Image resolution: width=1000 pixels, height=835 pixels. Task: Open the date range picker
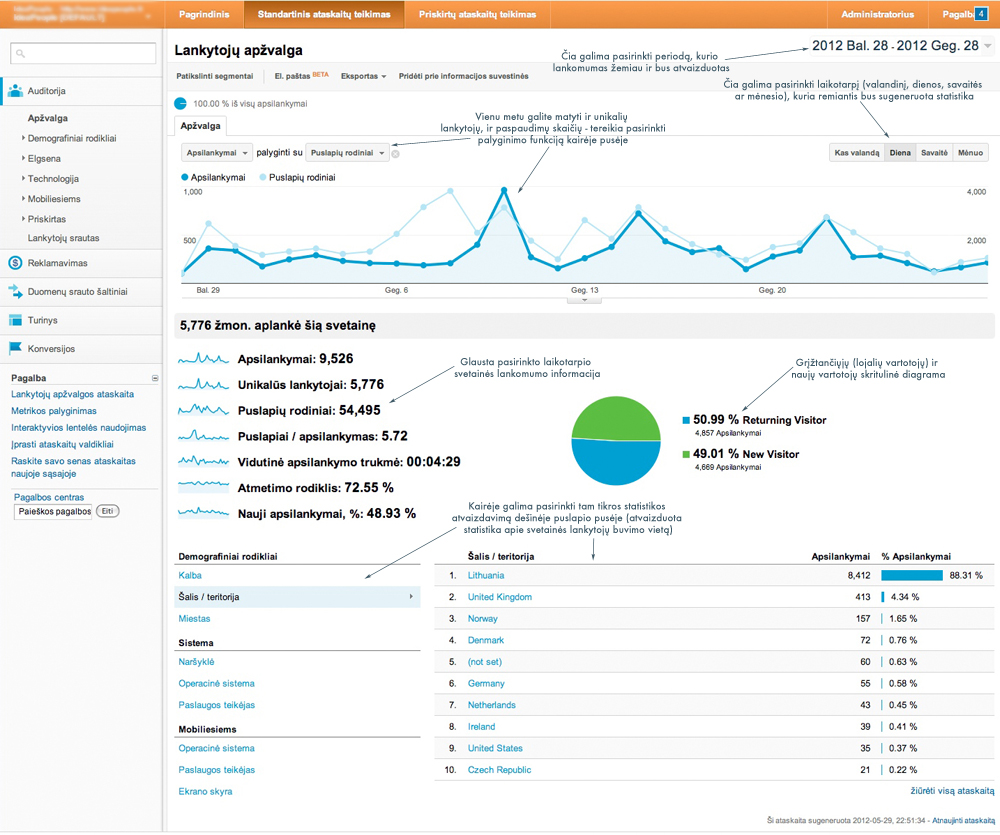coord(901,46)
